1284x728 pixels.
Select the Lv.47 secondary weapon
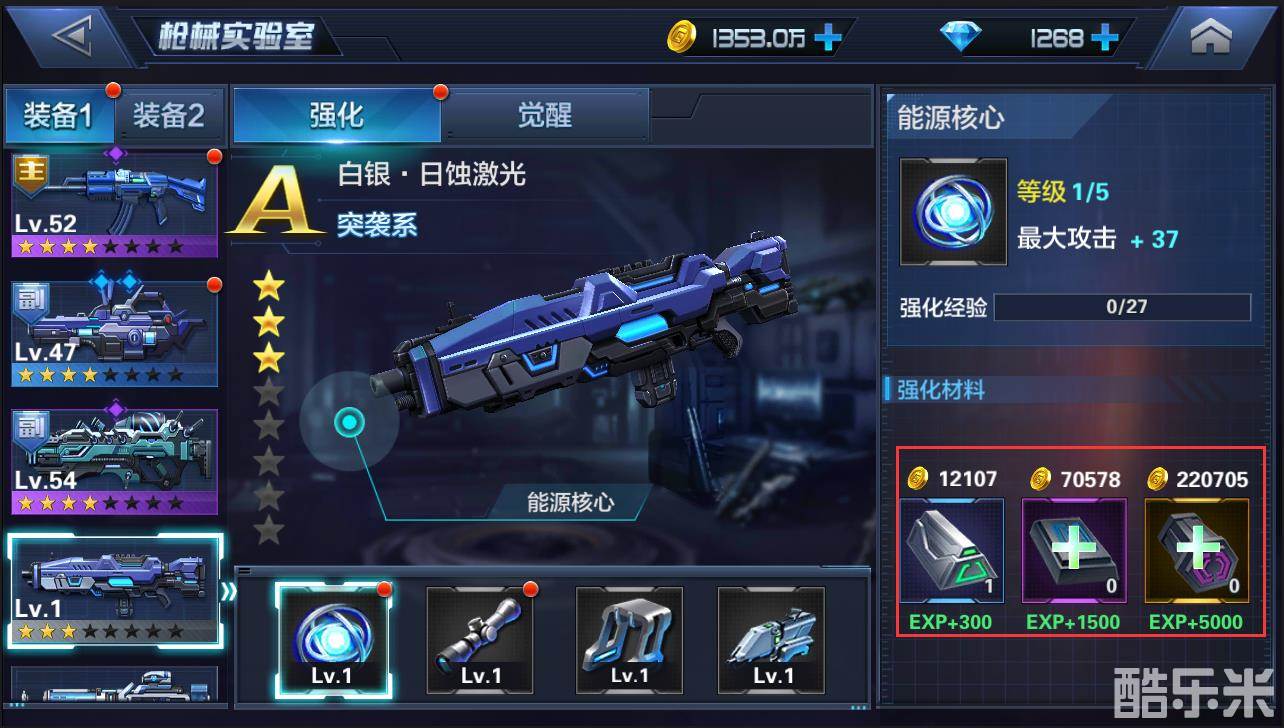pyautogui.click(x=114, y=333)
